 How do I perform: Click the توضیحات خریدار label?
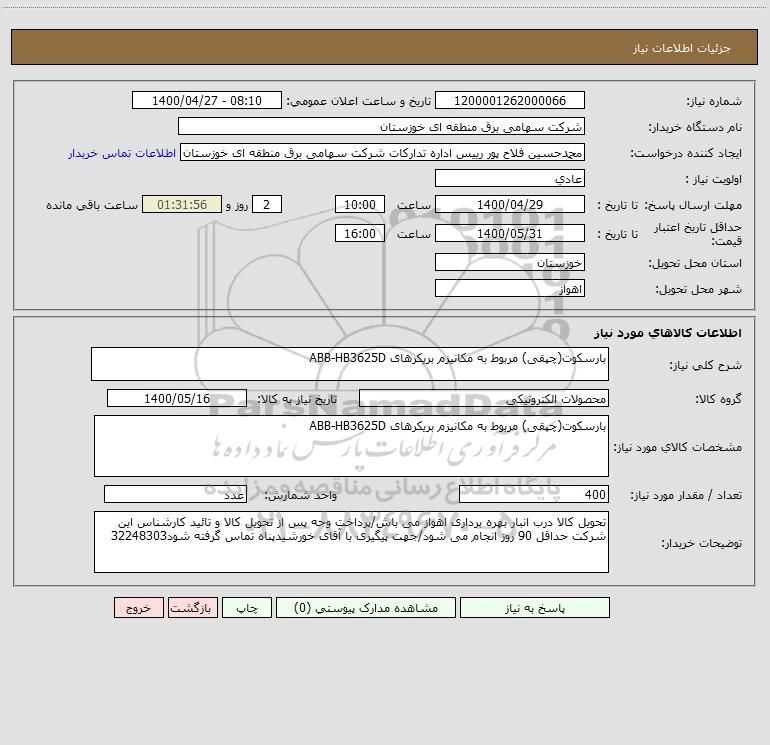tap(701, 543)
